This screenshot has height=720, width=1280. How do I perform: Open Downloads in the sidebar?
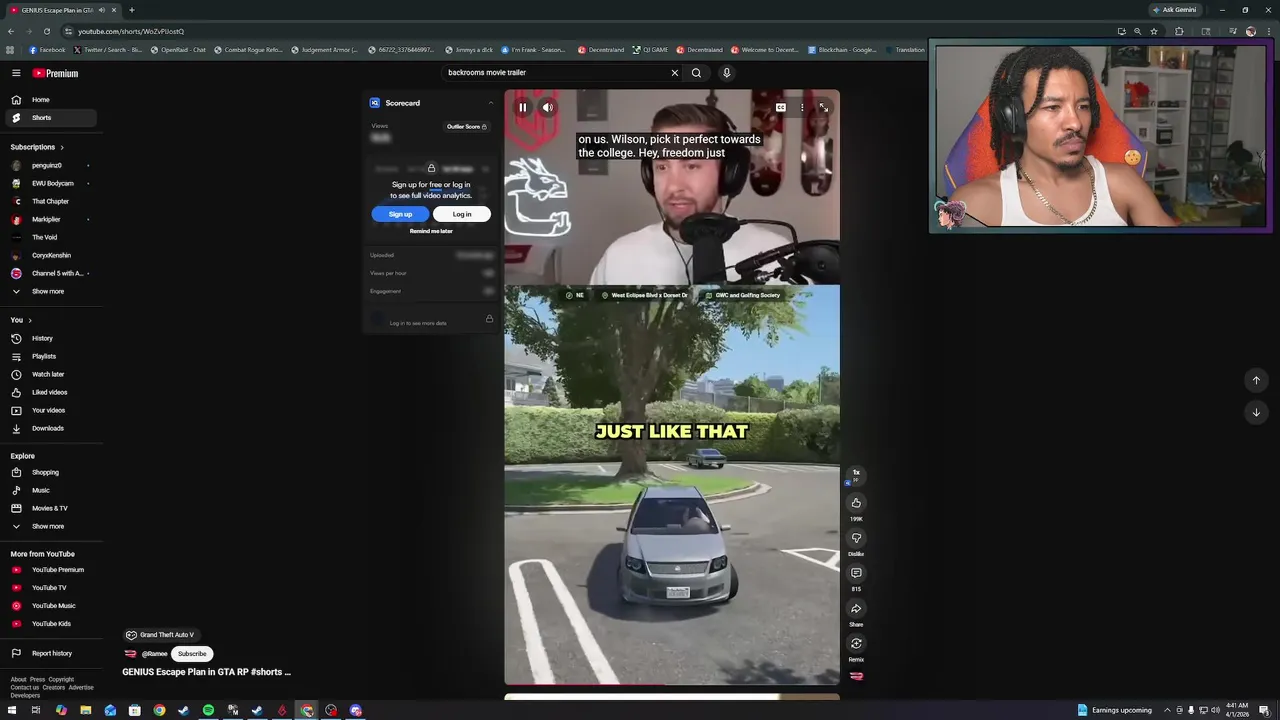(50, 428)
